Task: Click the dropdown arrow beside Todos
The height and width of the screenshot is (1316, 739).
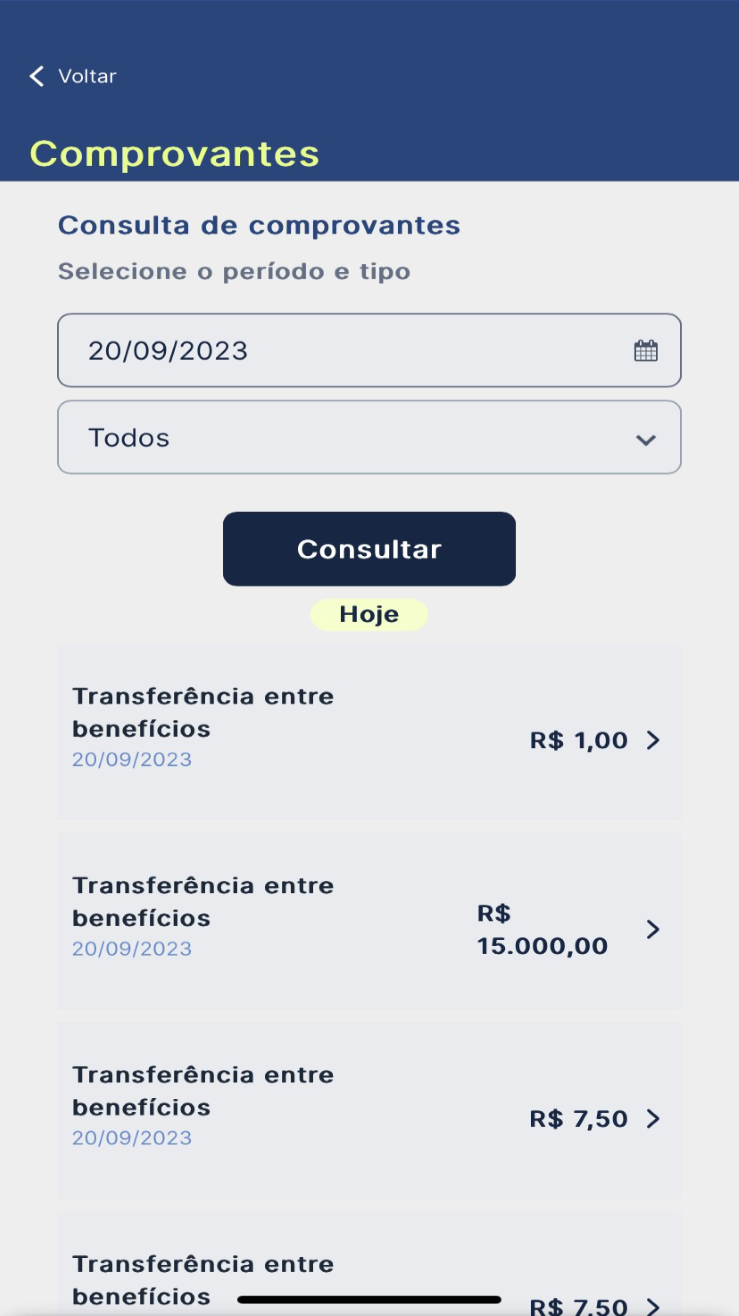Action: [x=646, y=440]
